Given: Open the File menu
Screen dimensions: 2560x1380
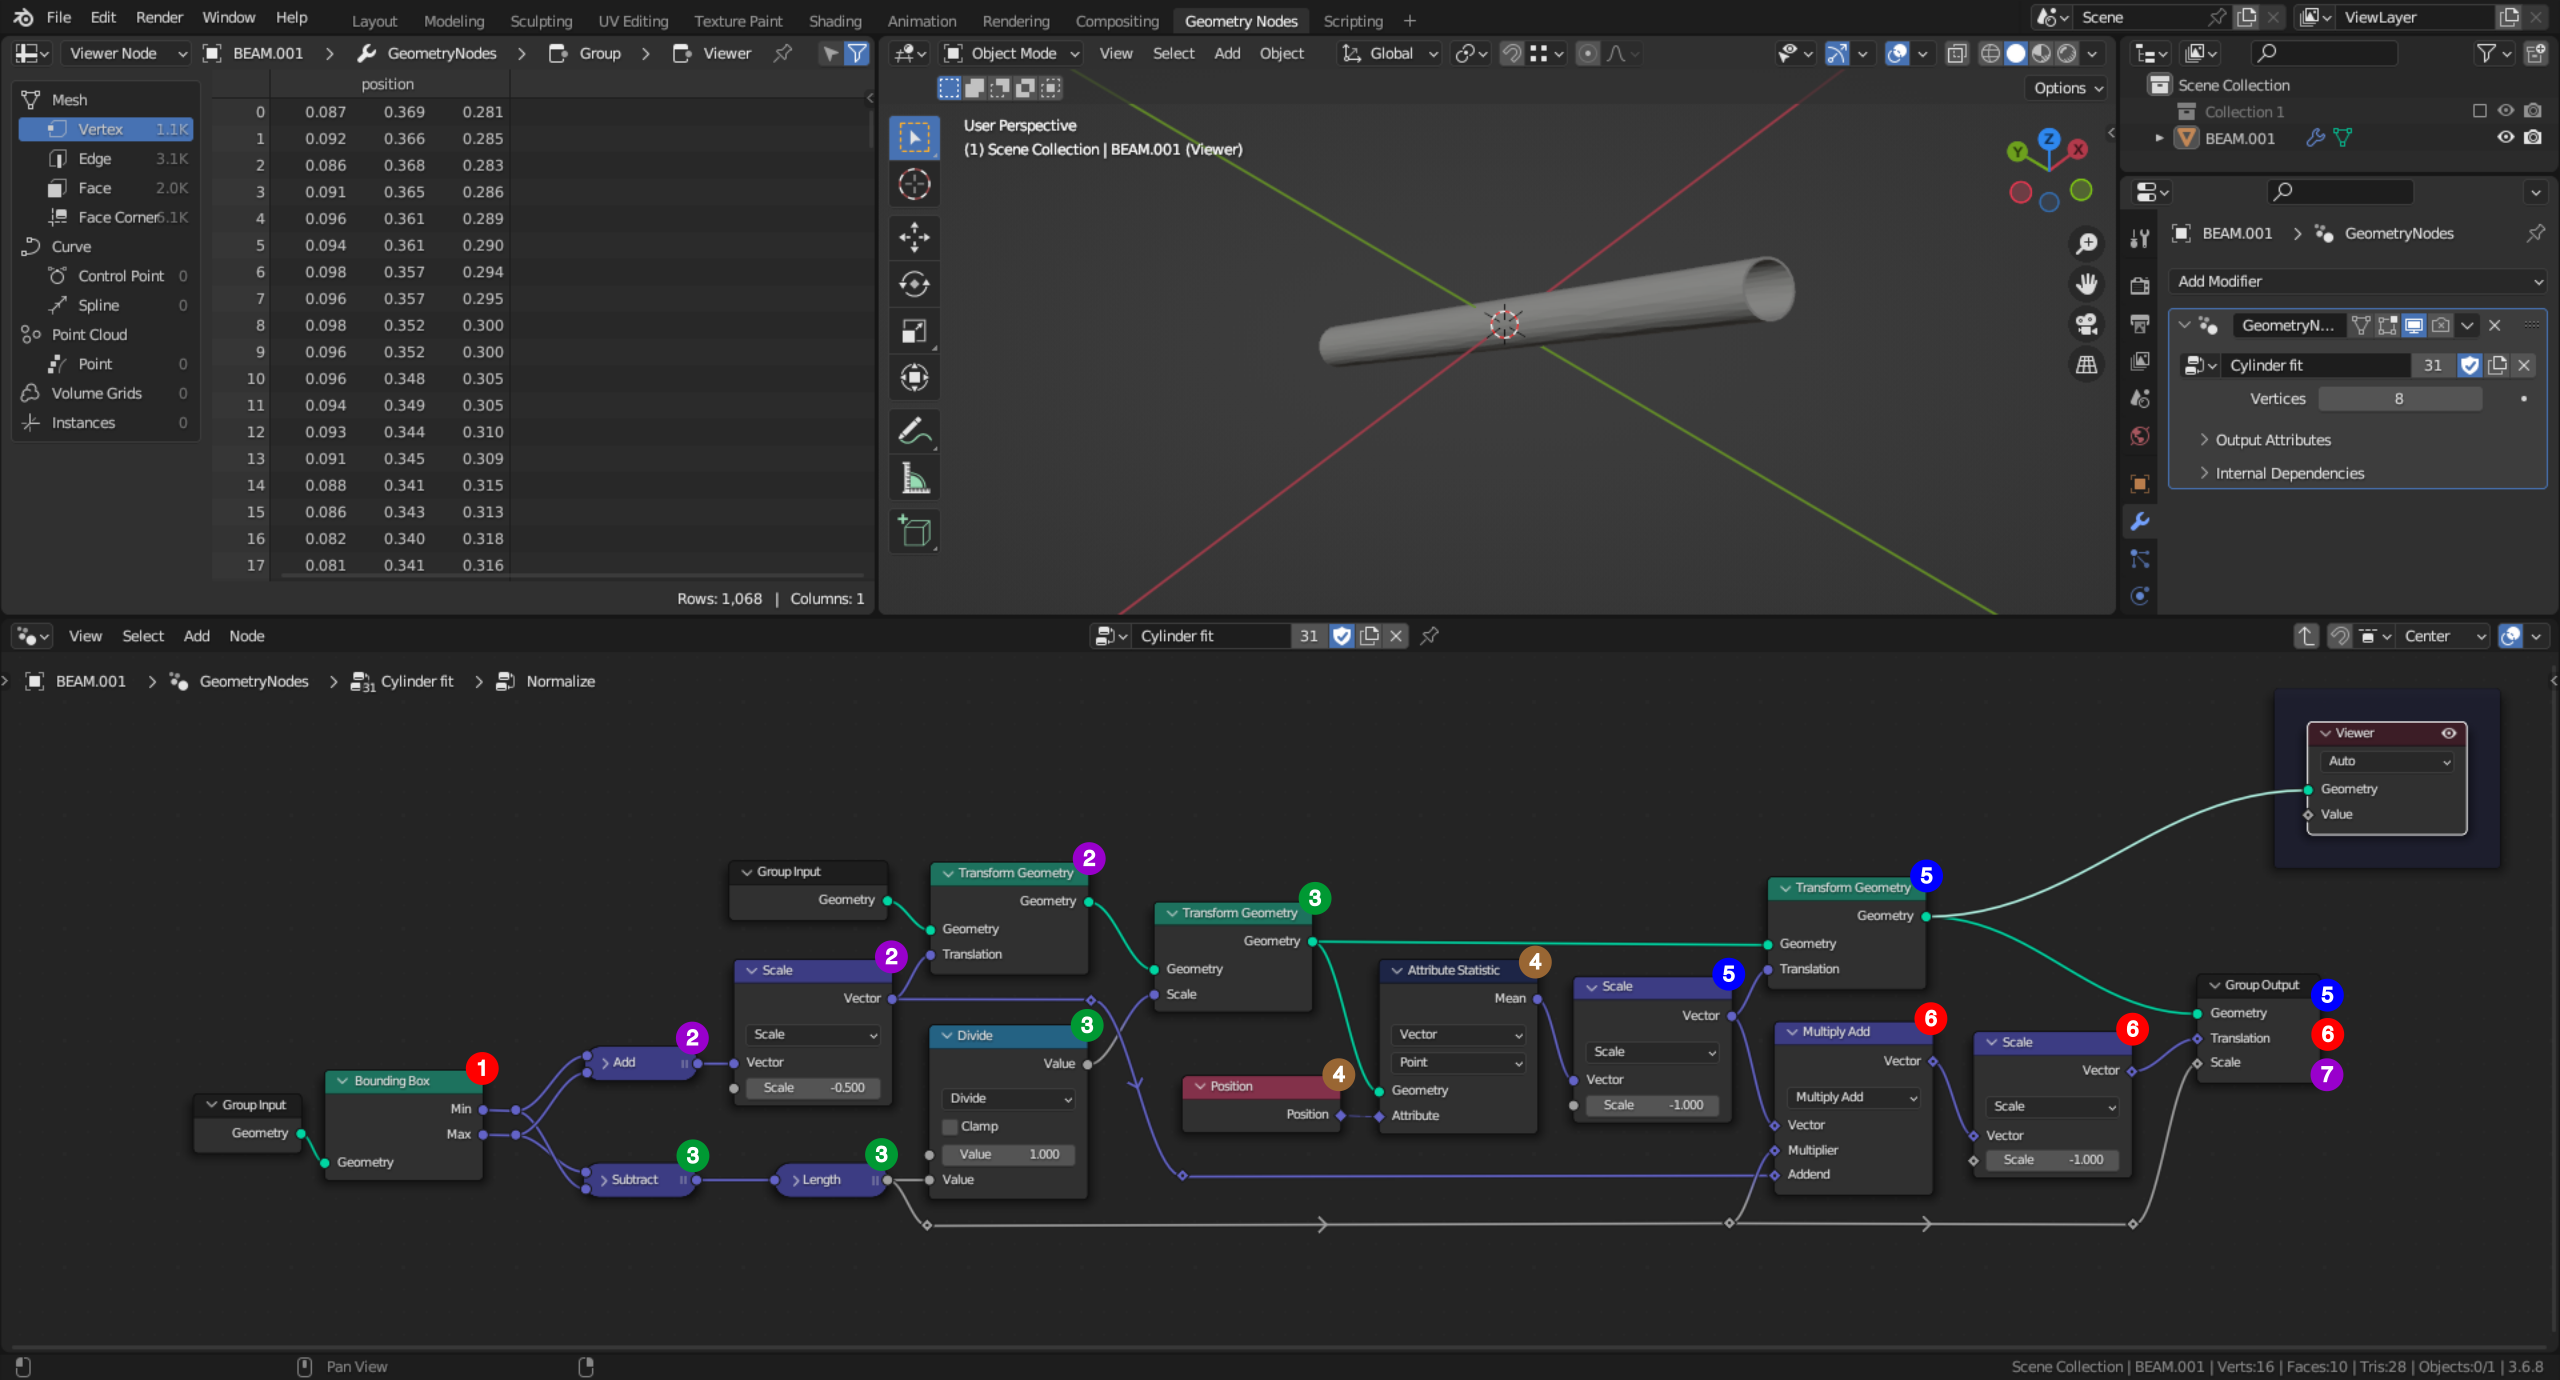Looking at the screenshot, I should point(59,17).
